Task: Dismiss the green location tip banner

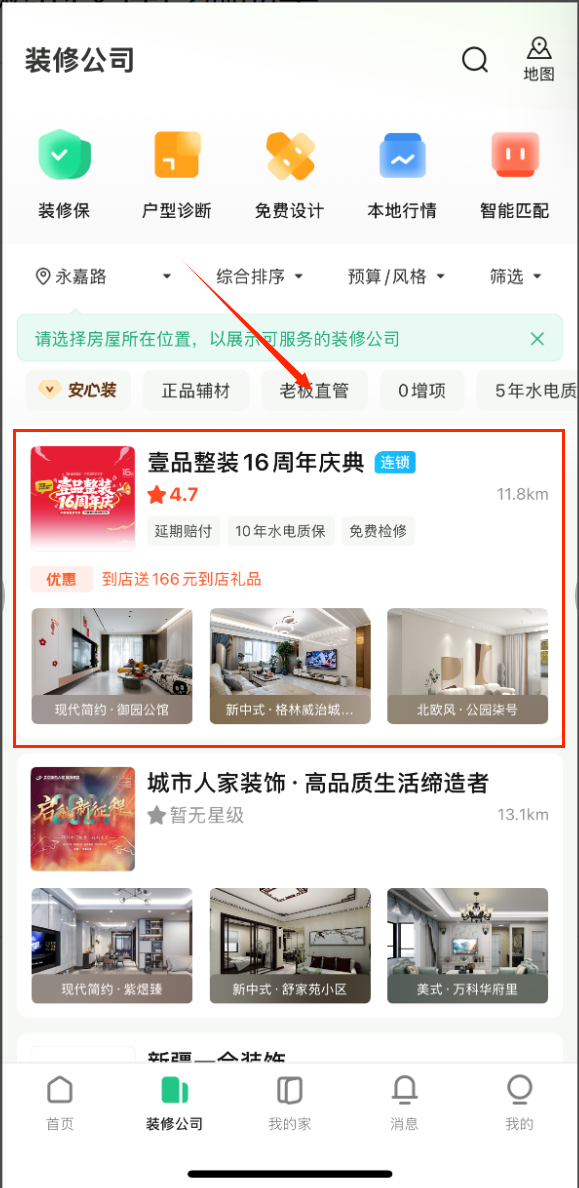Action: click(x=537, y=339)
